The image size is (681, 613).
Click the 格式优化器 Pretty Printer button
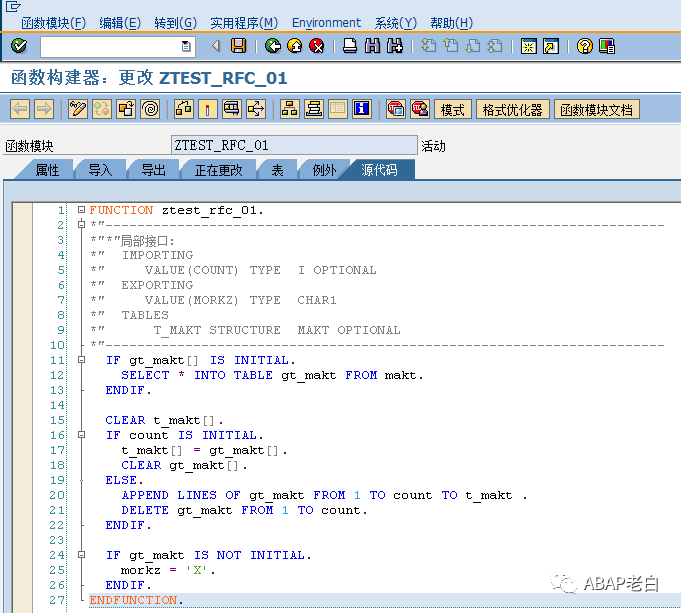coord(512,109)
